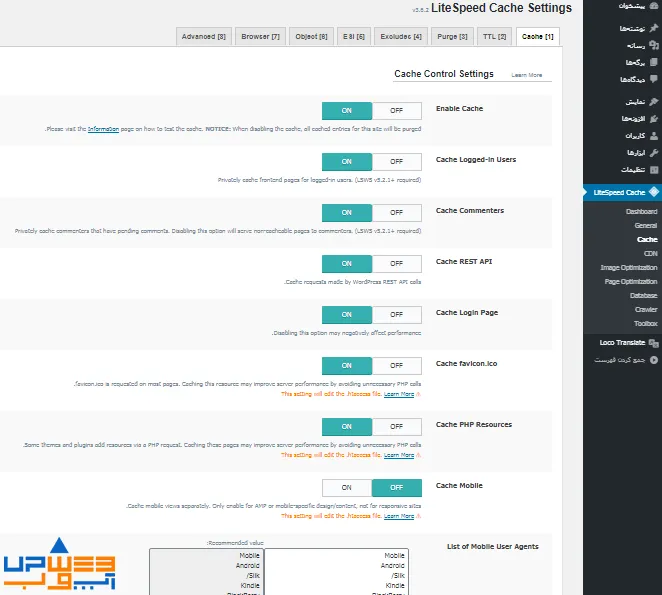Set Cache REST API to OFF

point(396,264)
